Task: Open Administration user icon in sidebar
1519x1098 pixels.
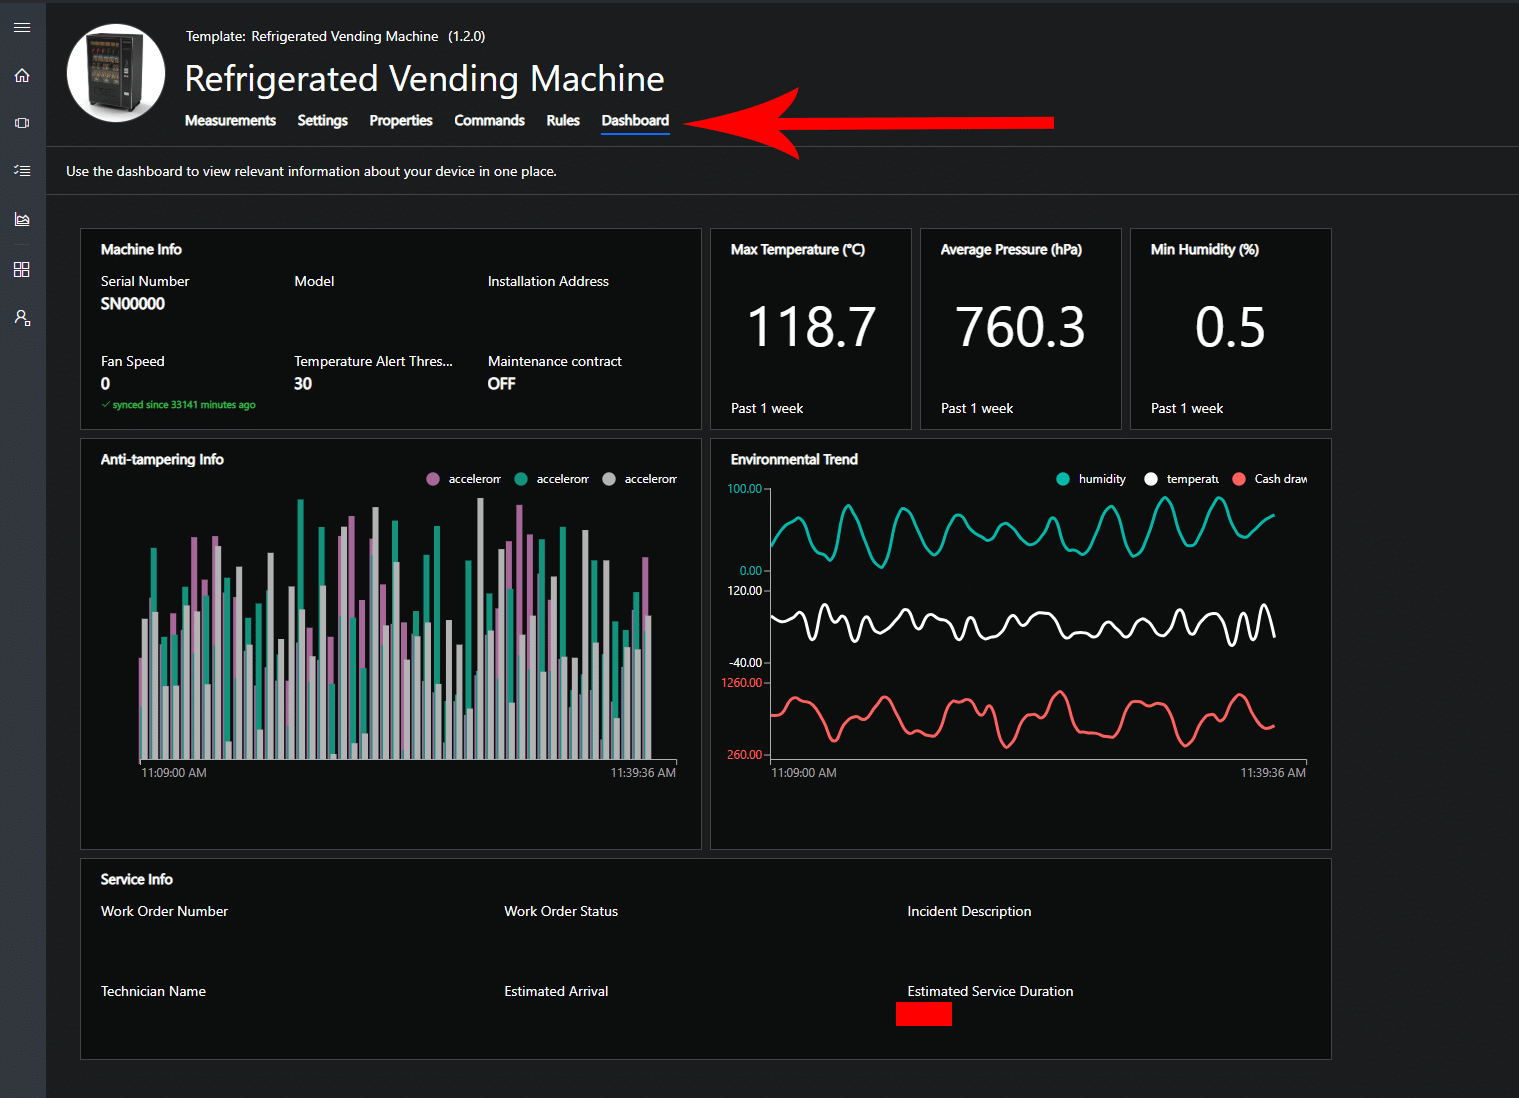Action: click(x=22, y=318)
